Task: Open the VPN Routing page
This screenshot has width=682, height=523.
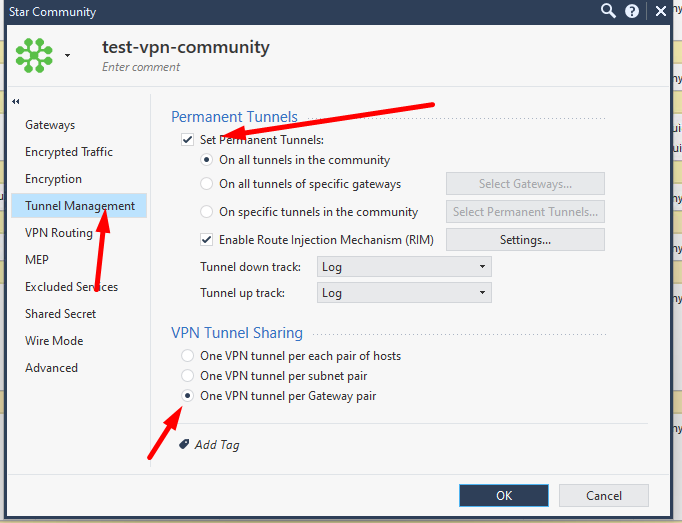Action: (x=59, y=233)
